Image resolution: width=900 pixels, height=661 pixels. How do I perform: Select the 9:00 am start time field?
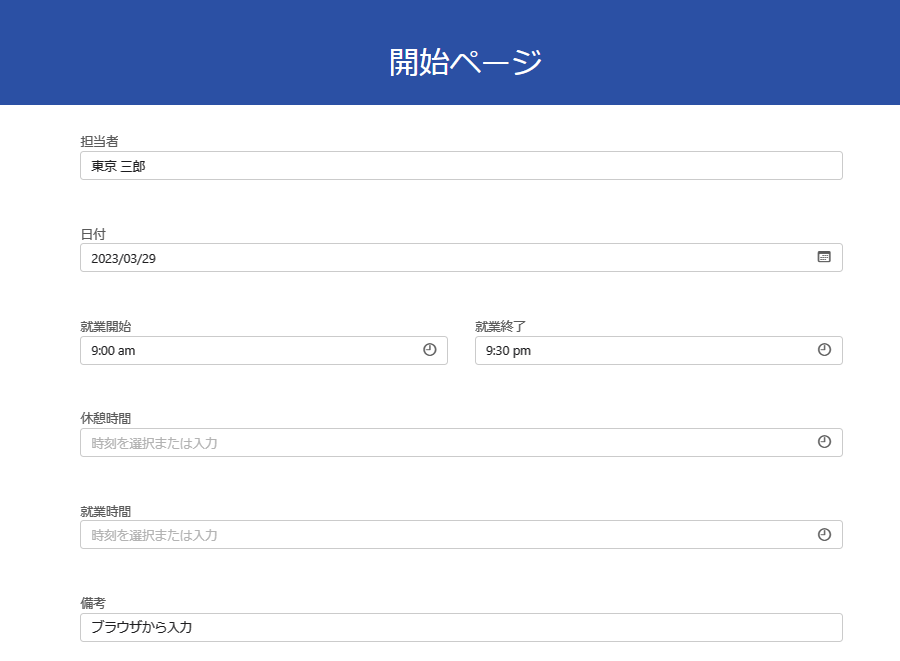(250, 351)
